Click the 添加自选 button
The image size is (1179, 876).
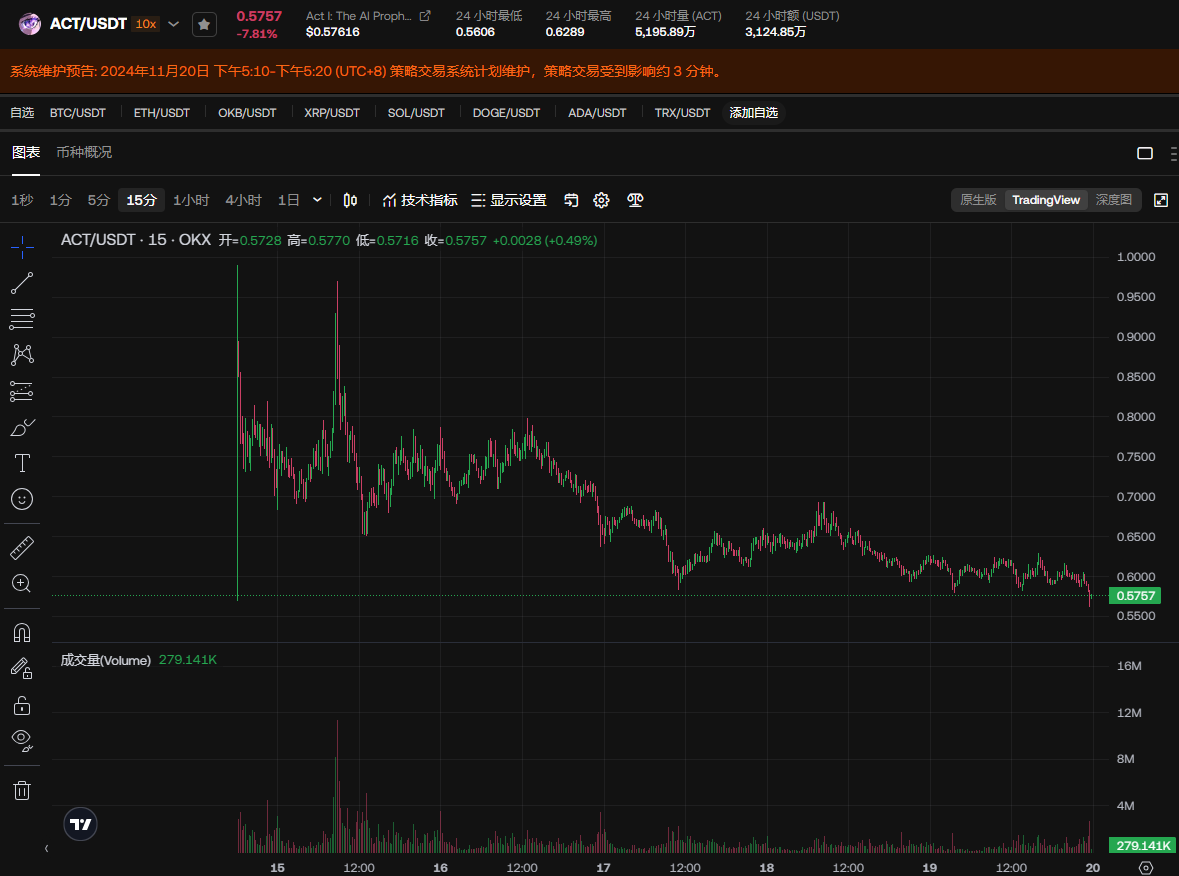click(753, 113)
